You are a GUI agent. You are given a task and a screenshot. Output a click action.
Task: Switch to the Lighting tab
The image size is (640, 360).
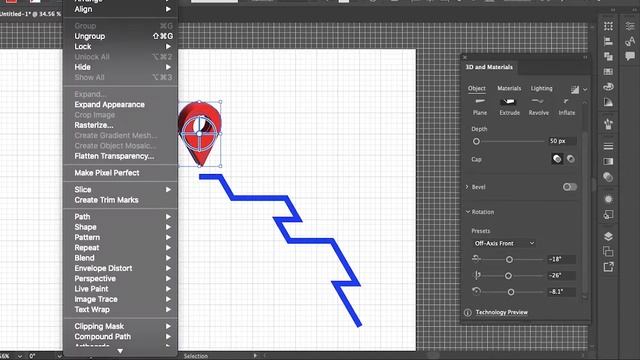(541, 89)
